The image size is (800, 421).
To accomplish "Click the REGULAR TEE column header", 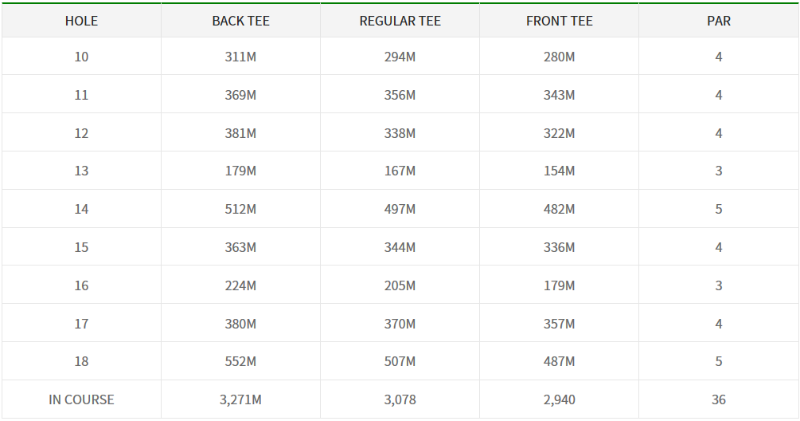I will (x=399, y=21).
